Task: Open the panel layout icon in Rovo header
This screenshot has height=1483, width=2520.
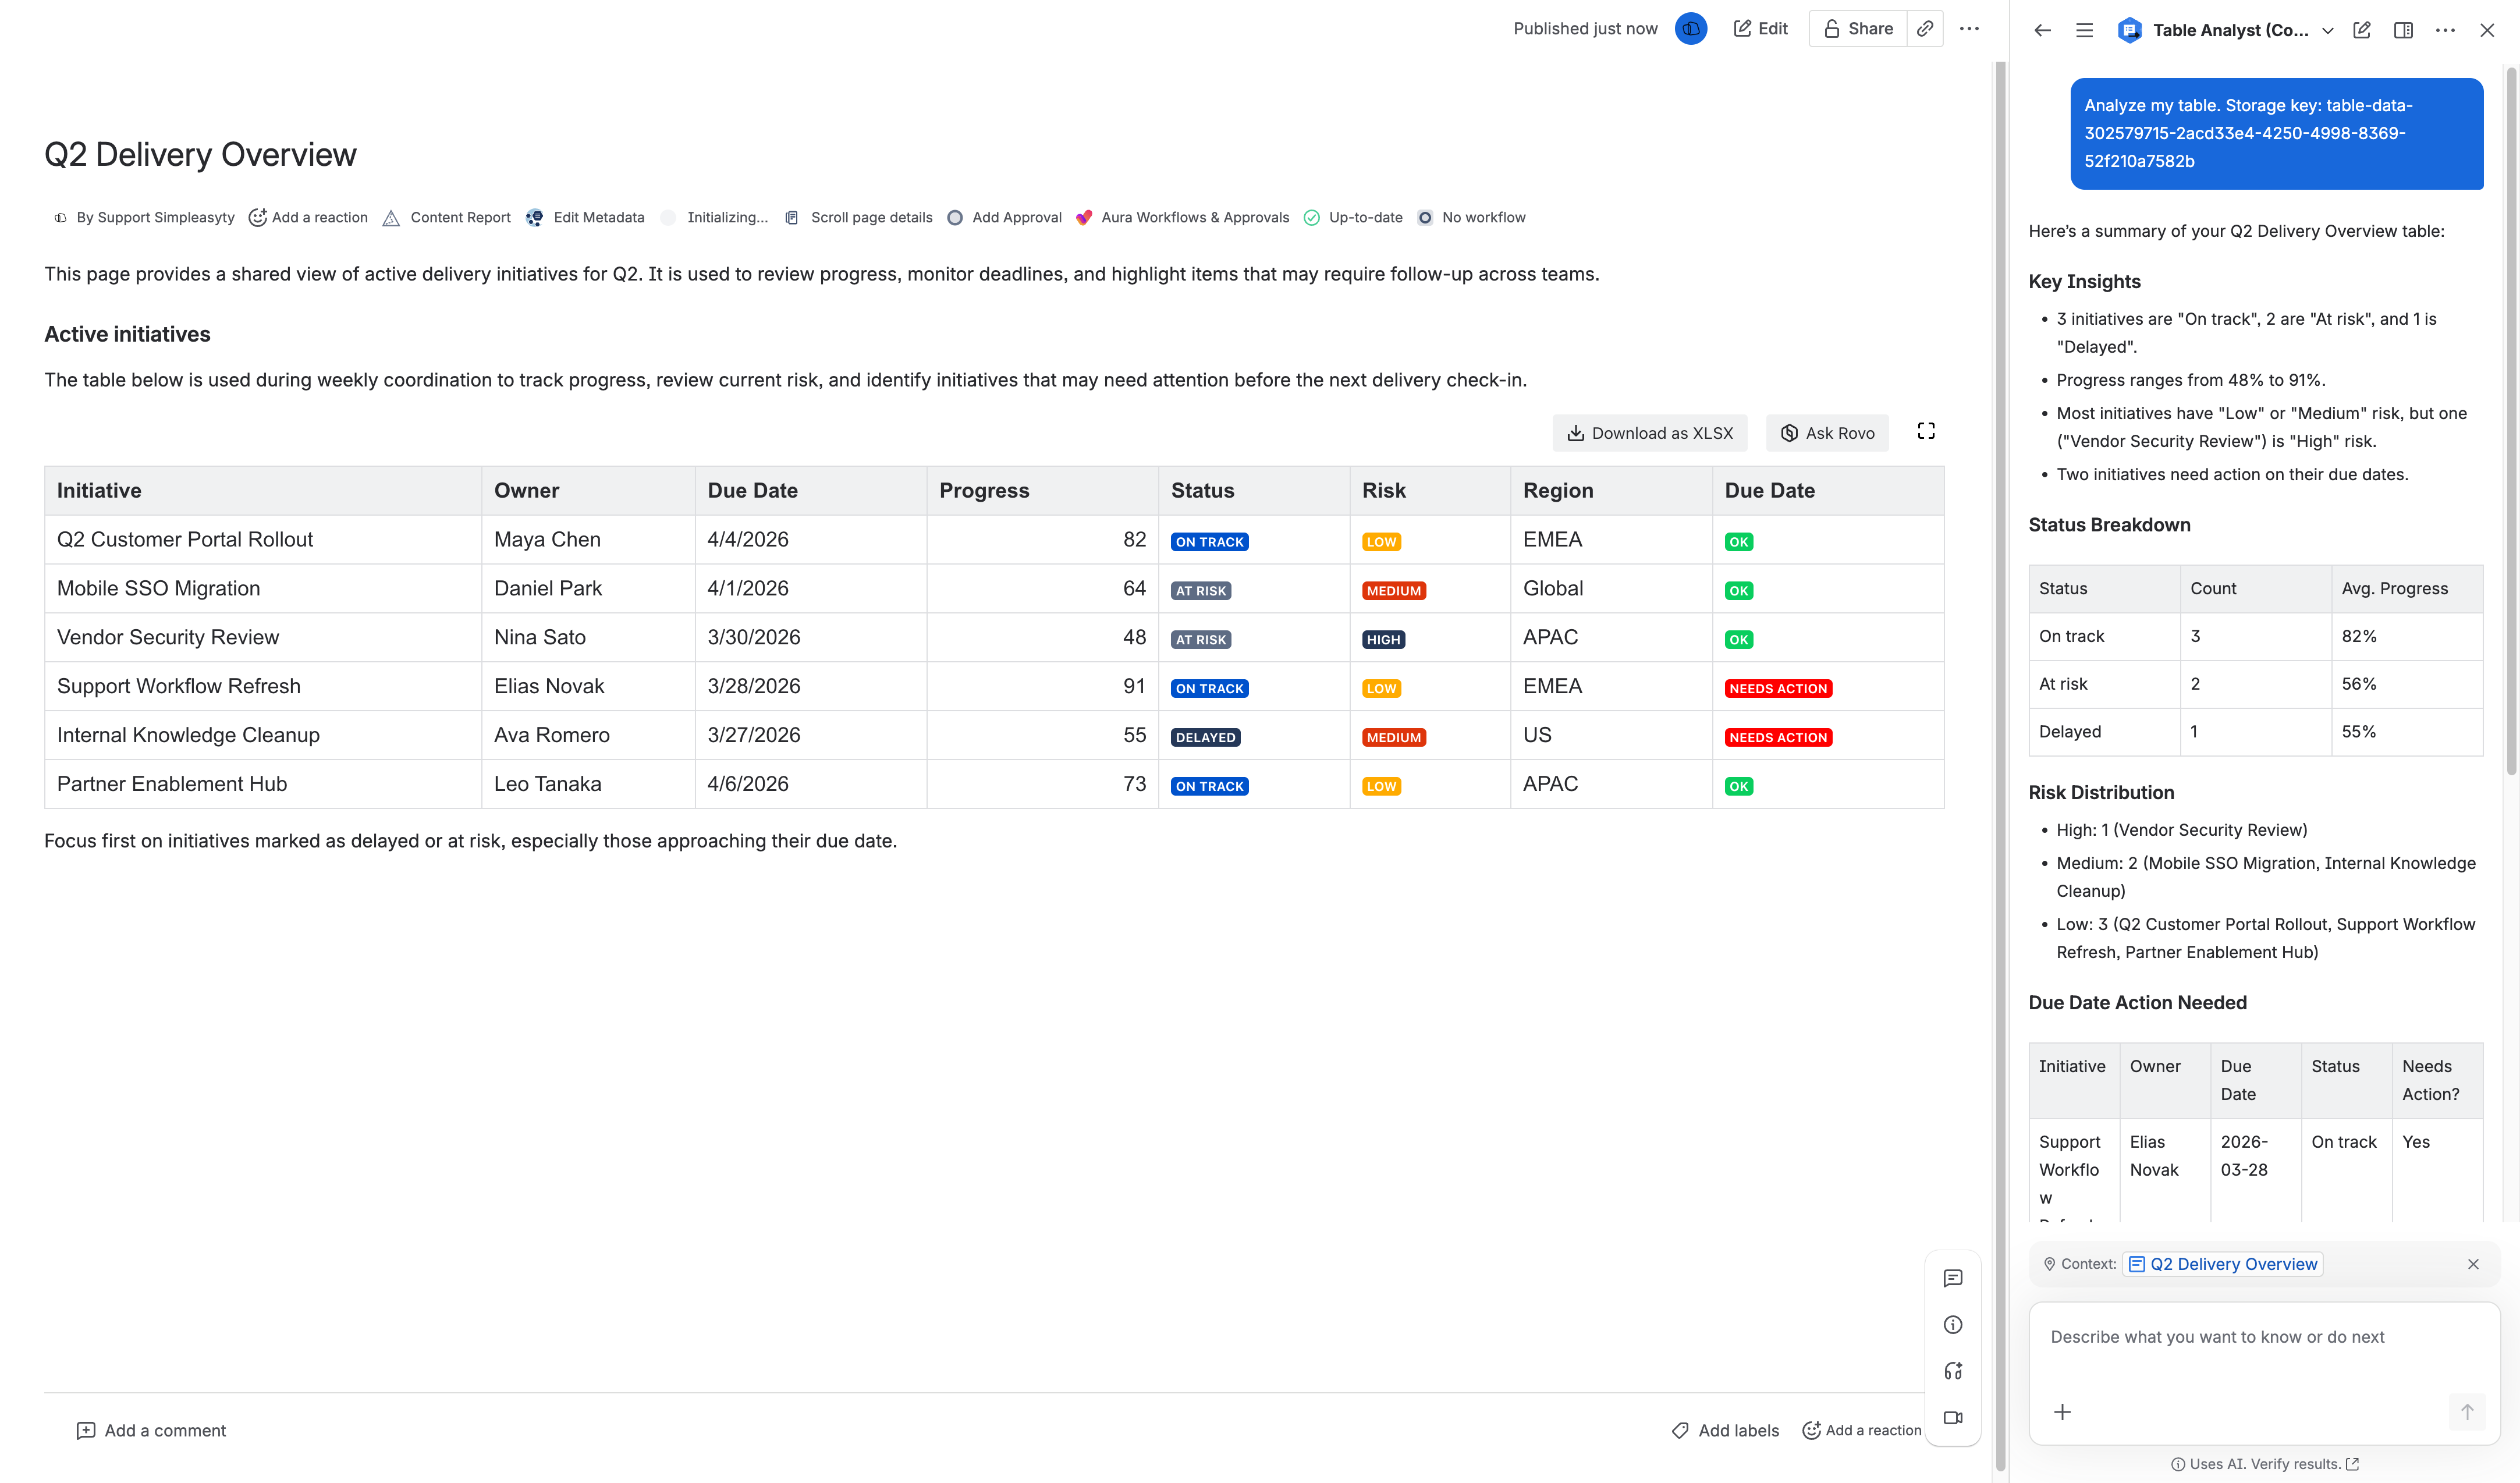Action: click(x=2403, y=30)
